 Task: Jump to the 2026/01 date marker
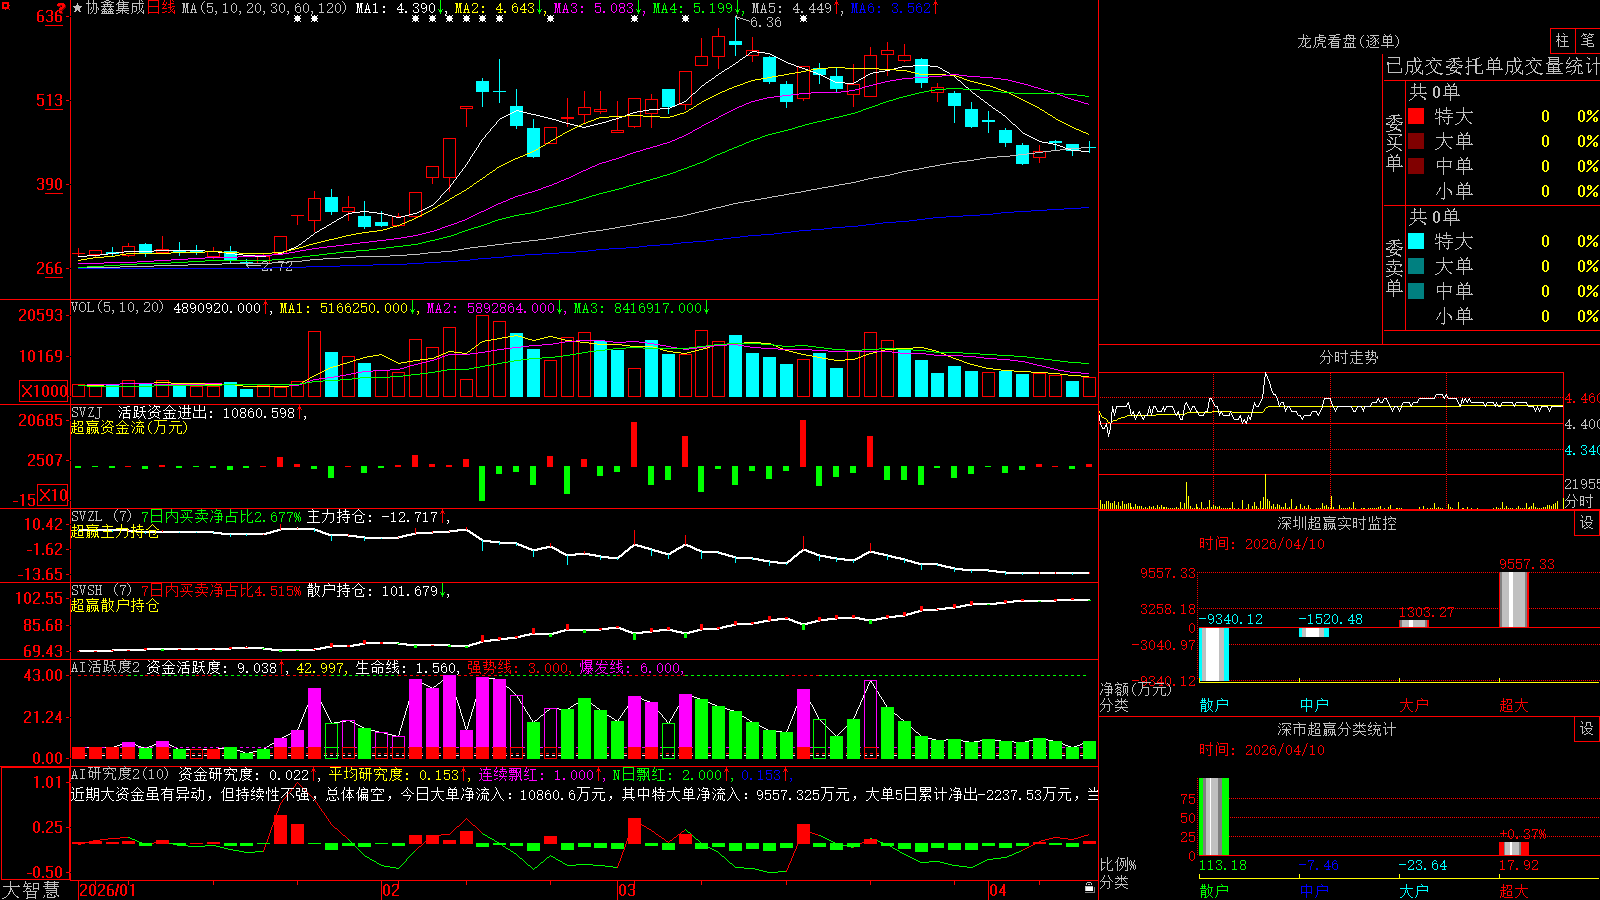point(107,890)
